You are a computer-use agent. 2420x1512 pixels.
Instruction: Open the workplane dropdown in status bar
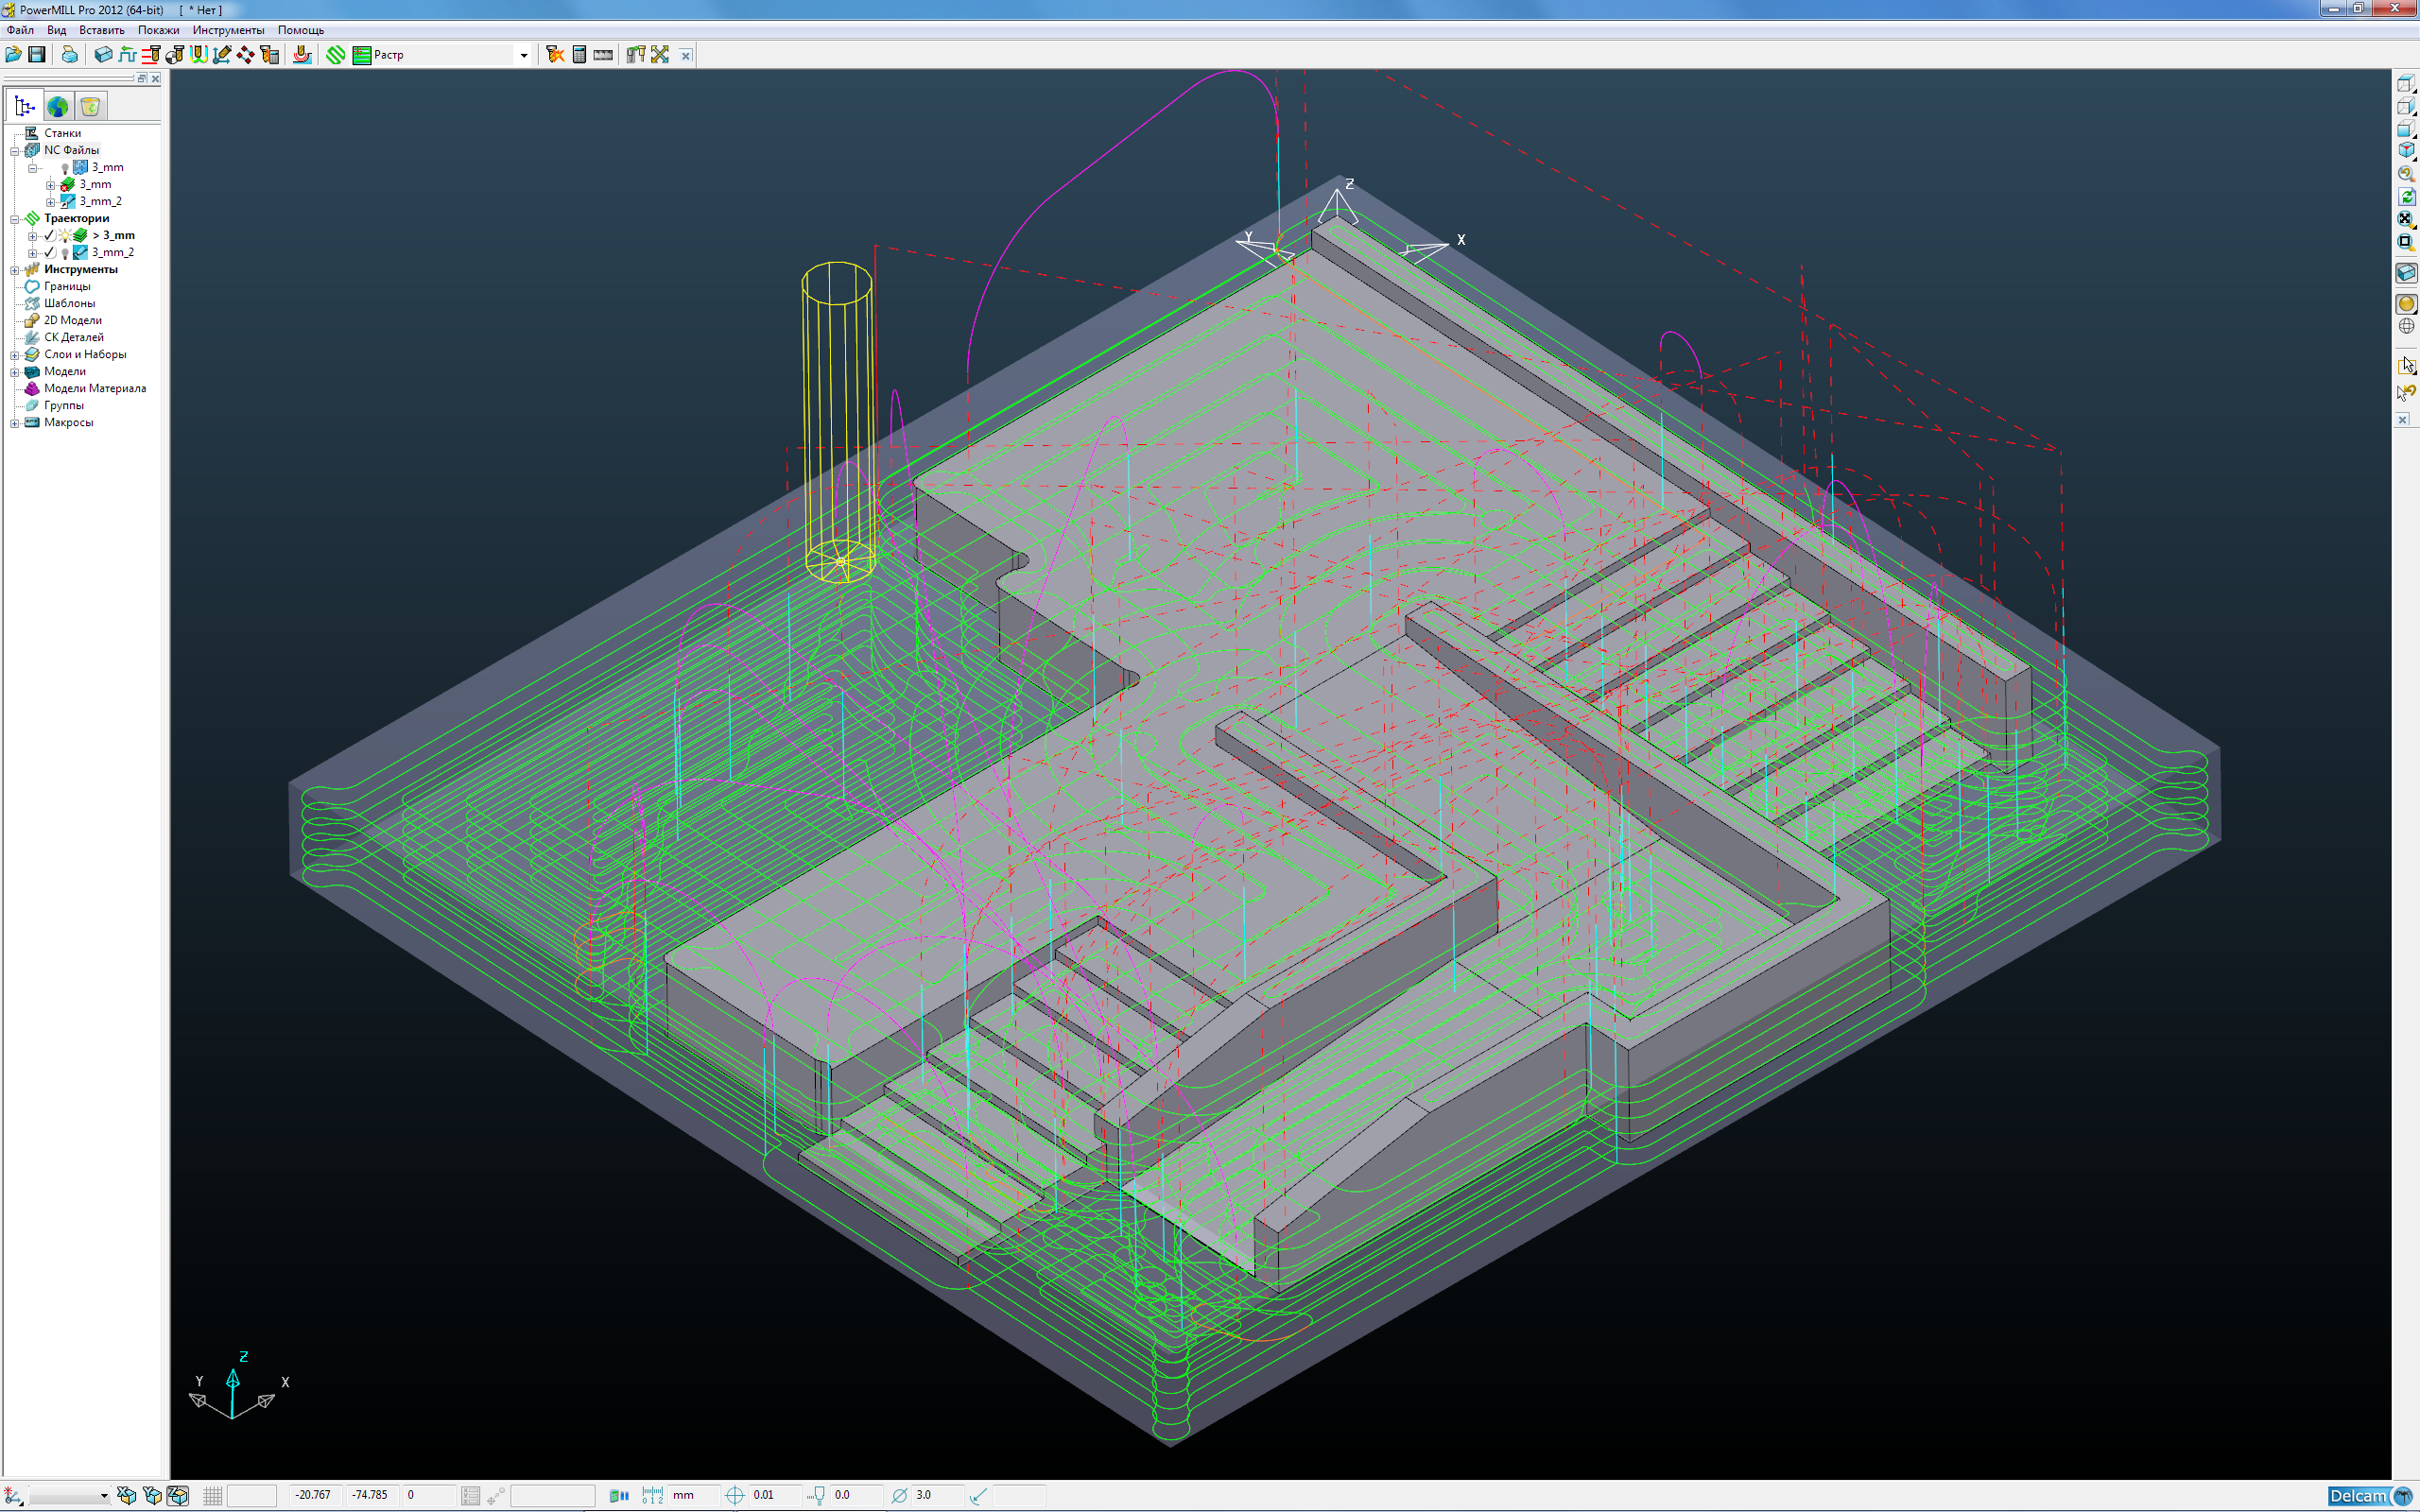[103, 1496]
